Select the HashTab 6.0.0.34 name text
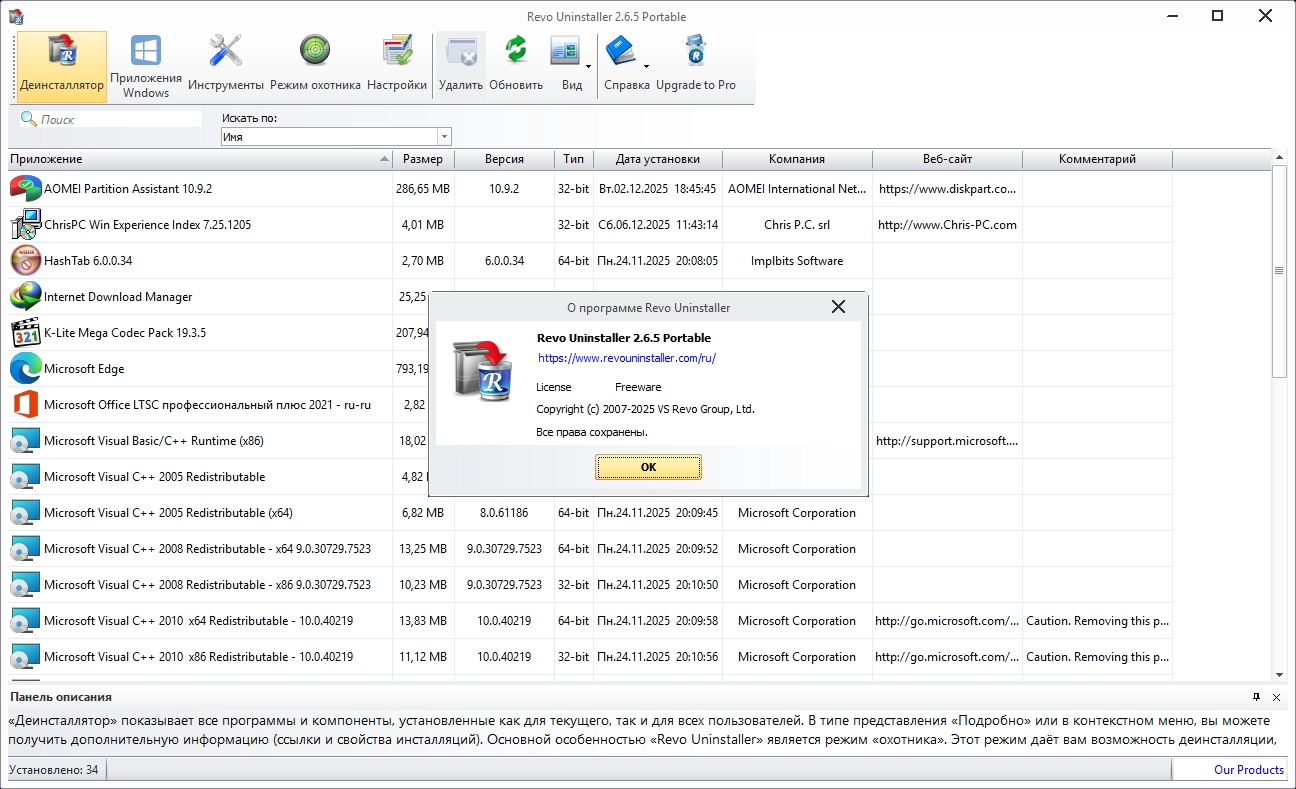This screenshot has width=1296, height=789. [x=88, y=260]
